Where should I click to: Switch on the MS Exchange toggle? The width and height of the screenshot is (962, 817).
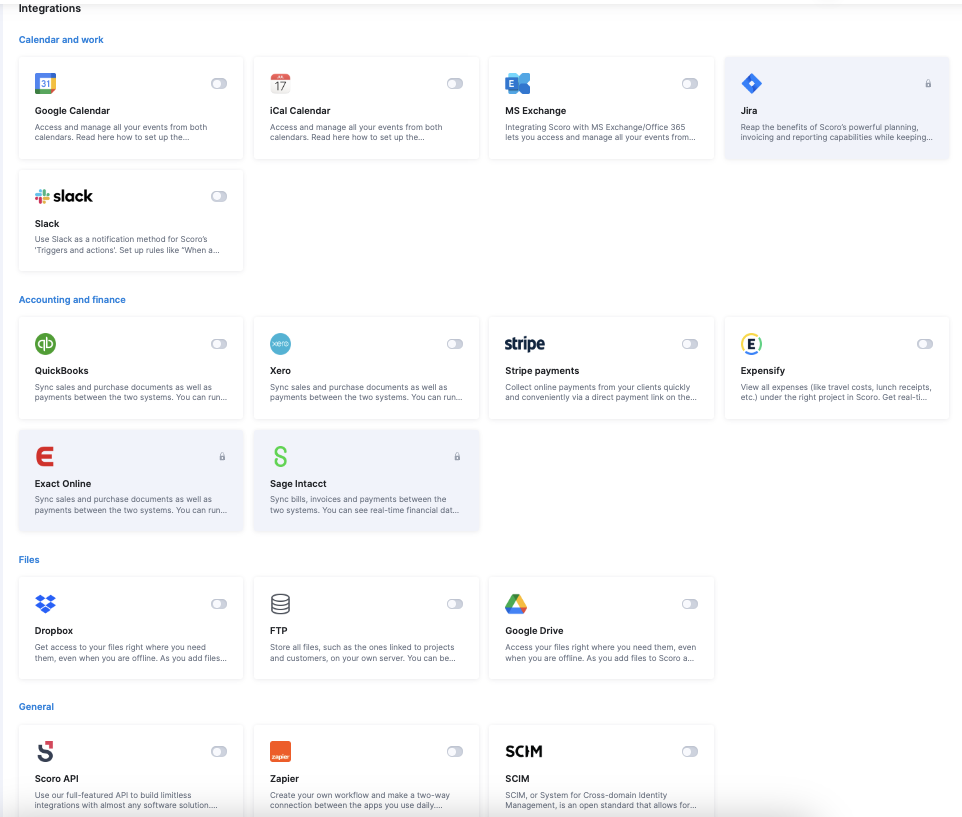(x=690, y=83)
